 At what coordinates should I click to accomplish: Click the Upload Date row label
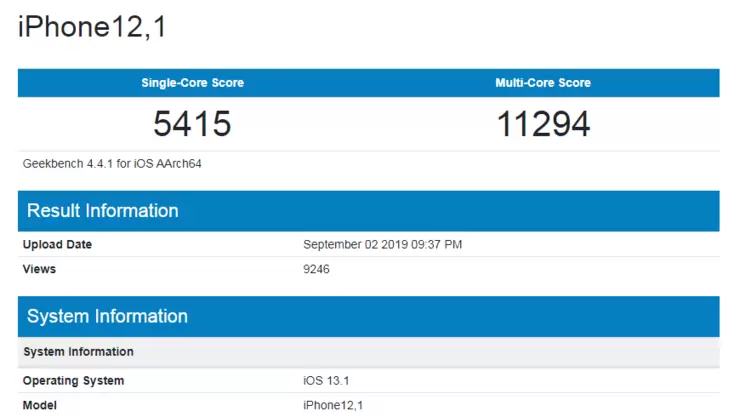[57, 245]
